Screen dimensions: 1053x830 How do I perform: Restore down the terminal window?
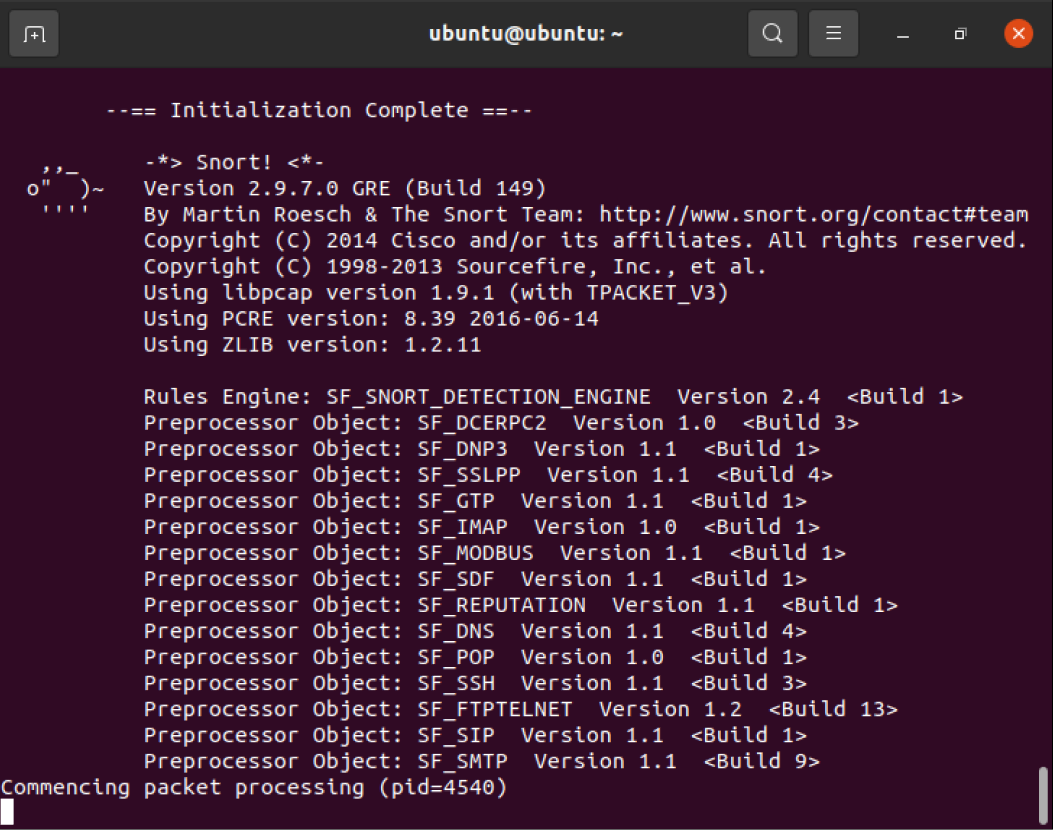tap(960, 34)
